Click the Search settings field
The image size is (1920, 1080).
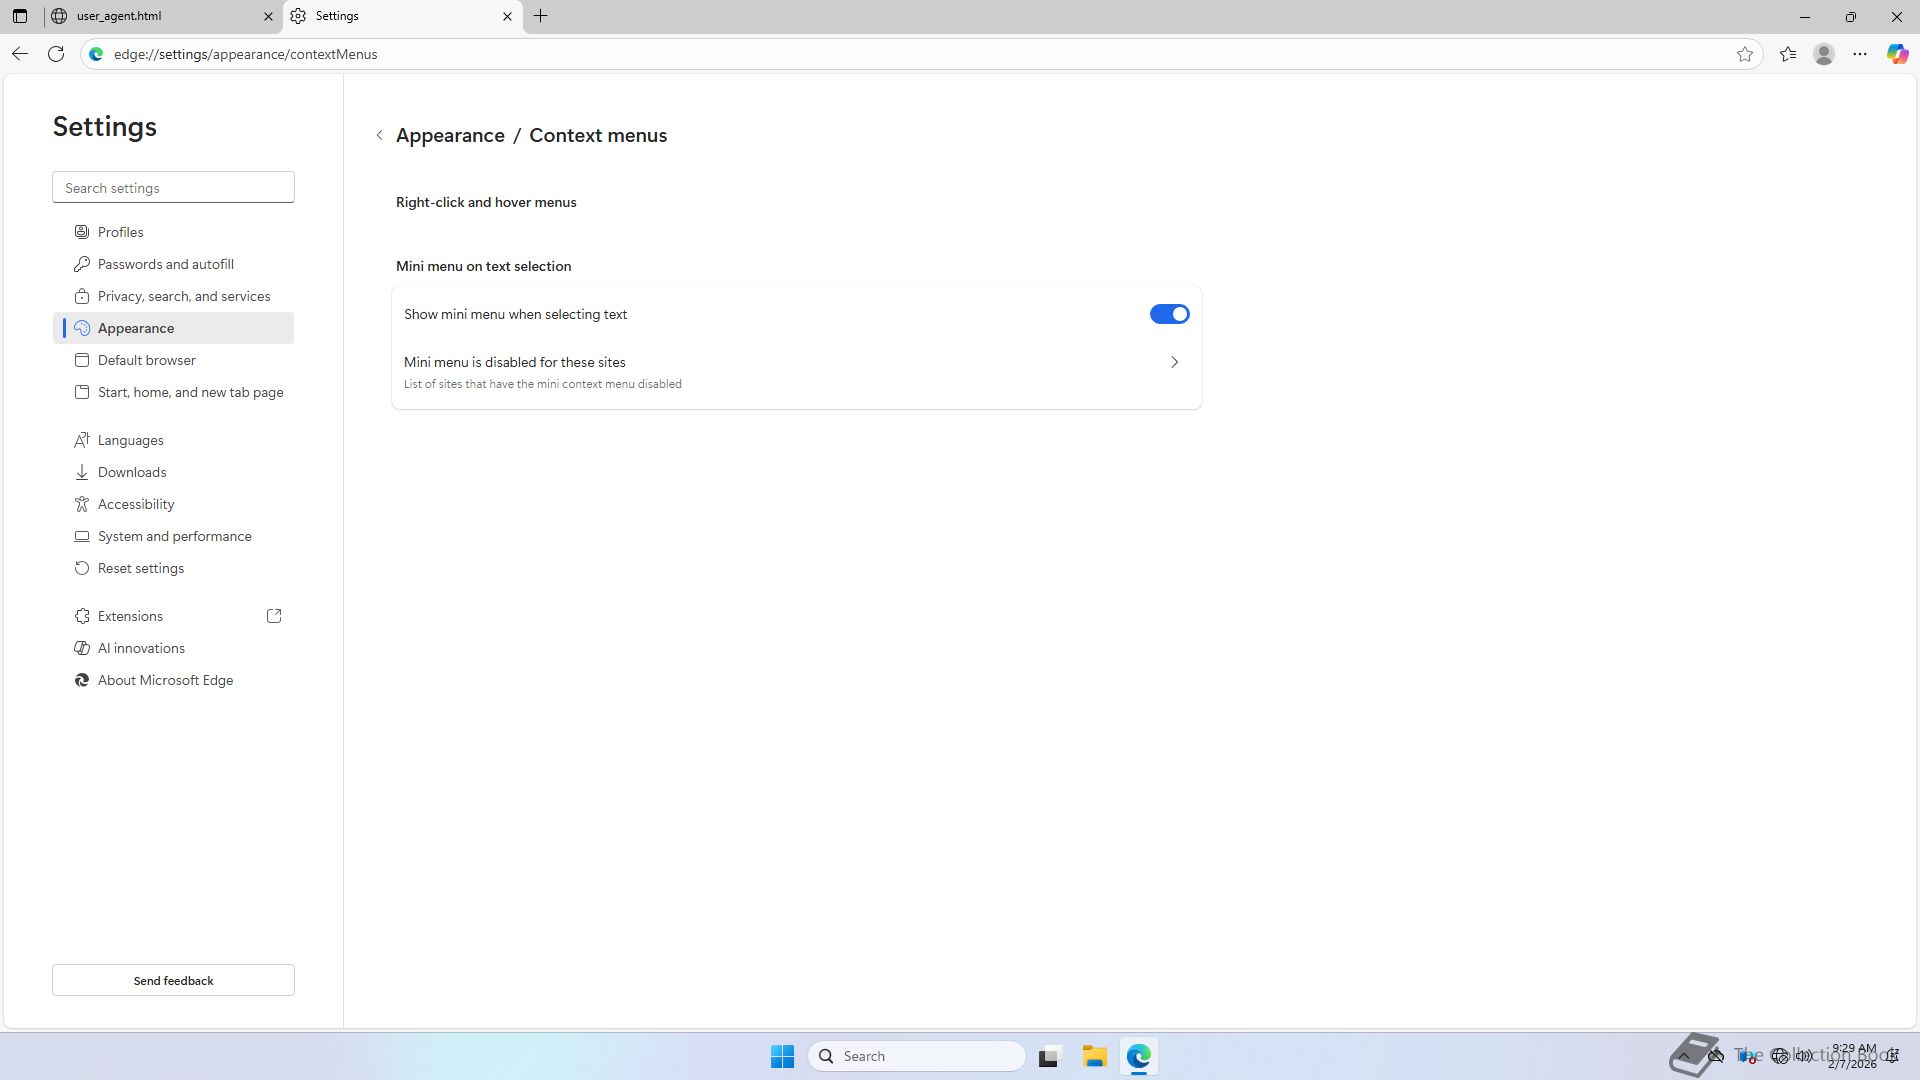tap(173, 188)
